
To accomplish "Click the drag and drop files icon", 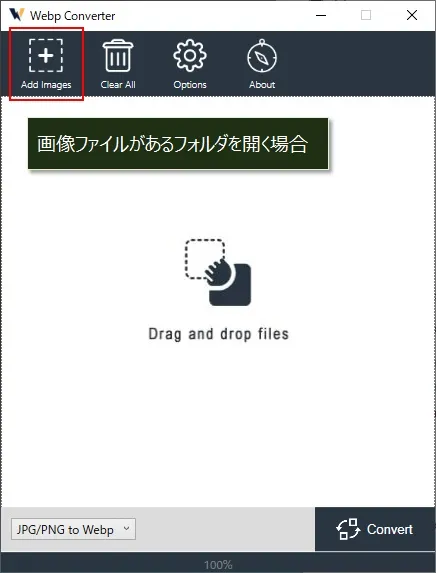I will point(218,272).
